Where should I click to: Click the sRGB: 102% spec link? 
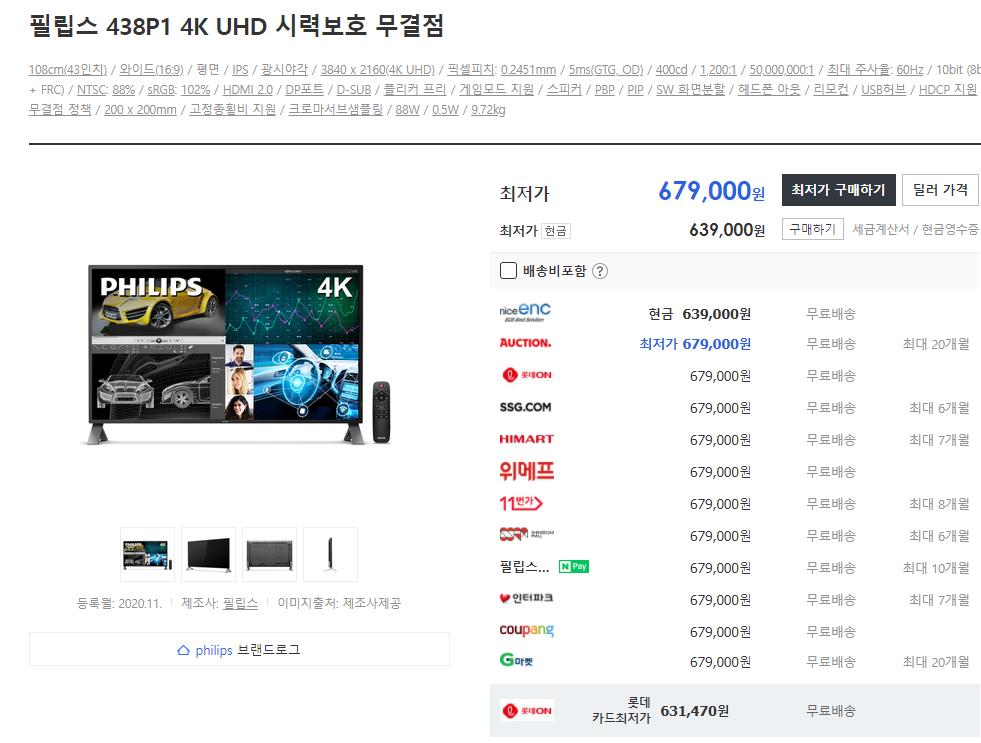click(x=178, y=89)
